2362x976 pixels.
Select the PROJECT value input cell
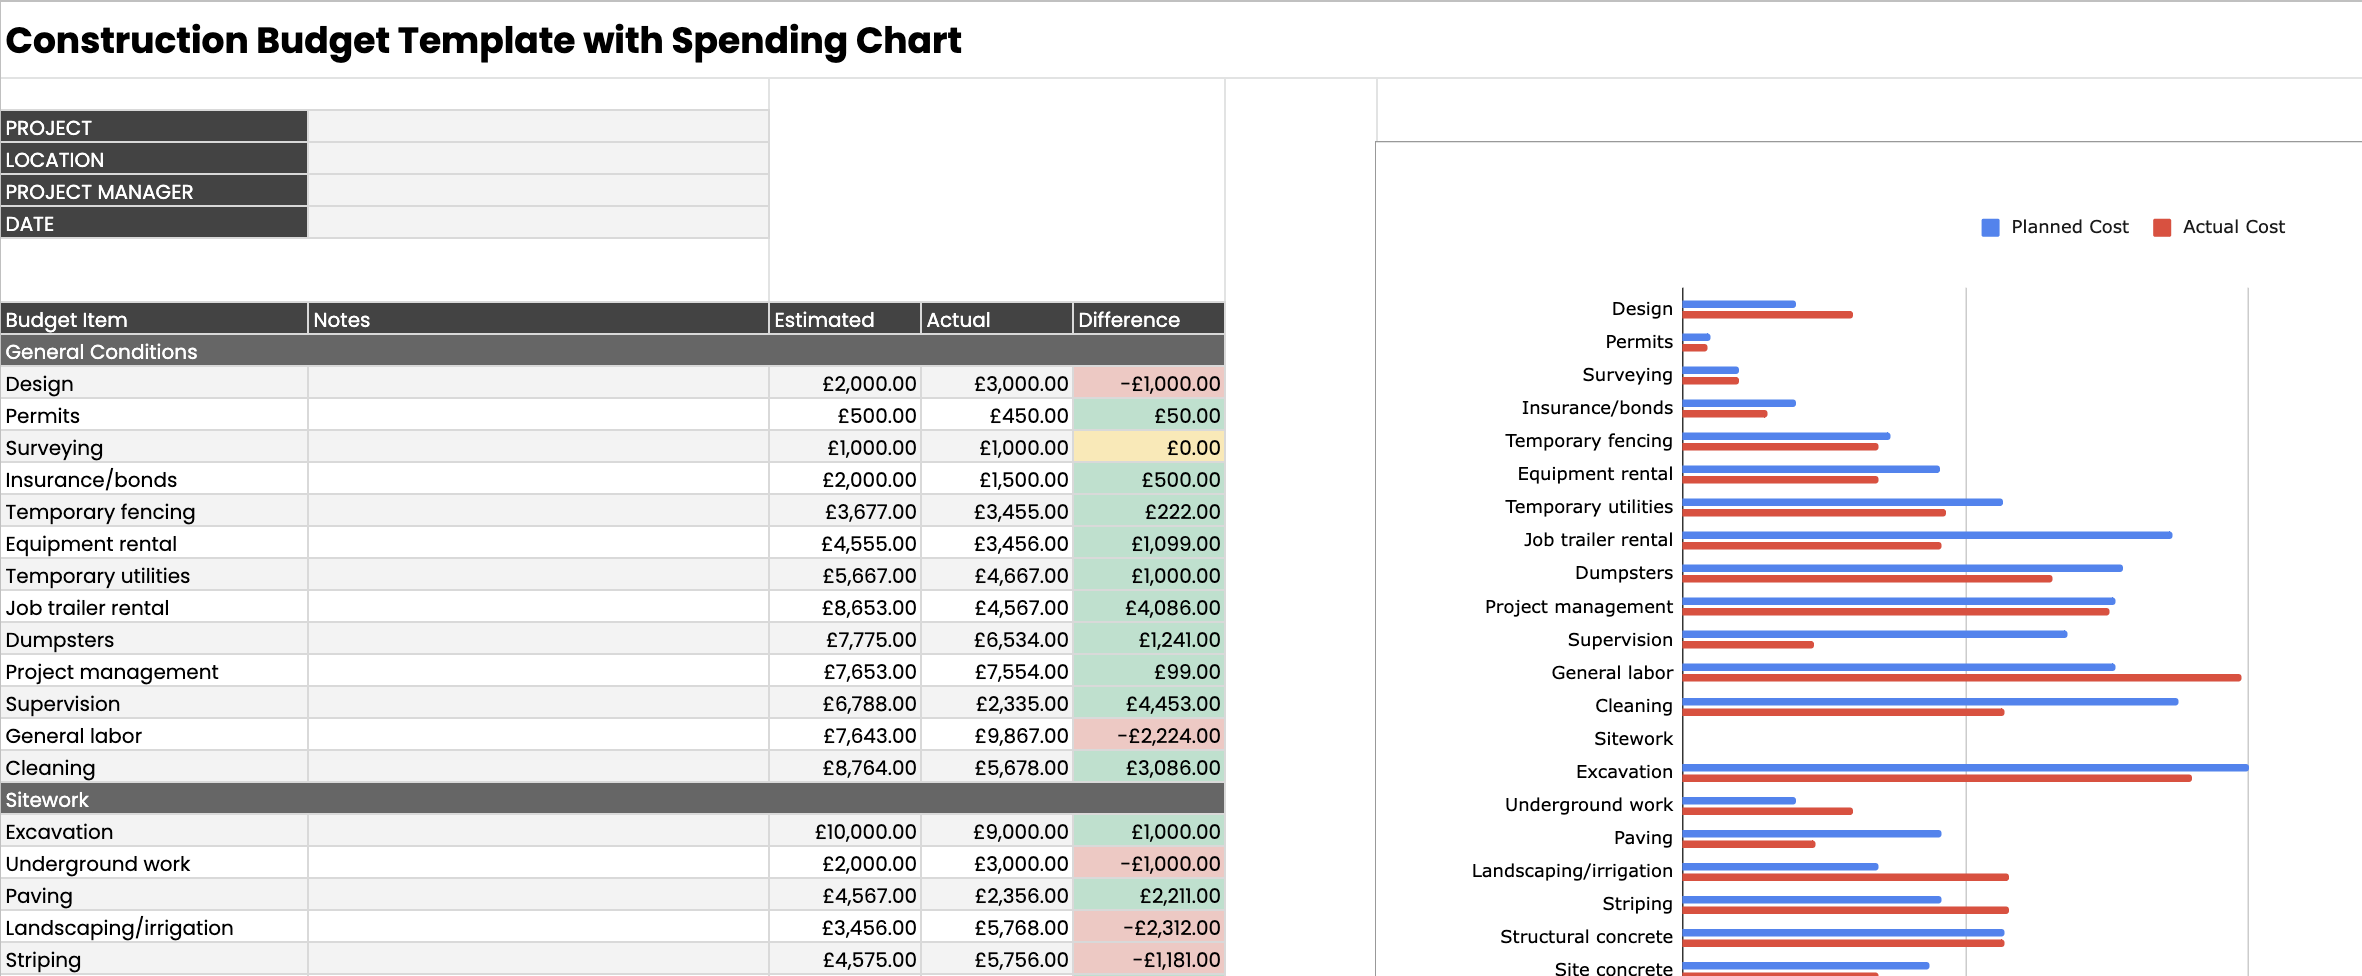tap(538, 126)
